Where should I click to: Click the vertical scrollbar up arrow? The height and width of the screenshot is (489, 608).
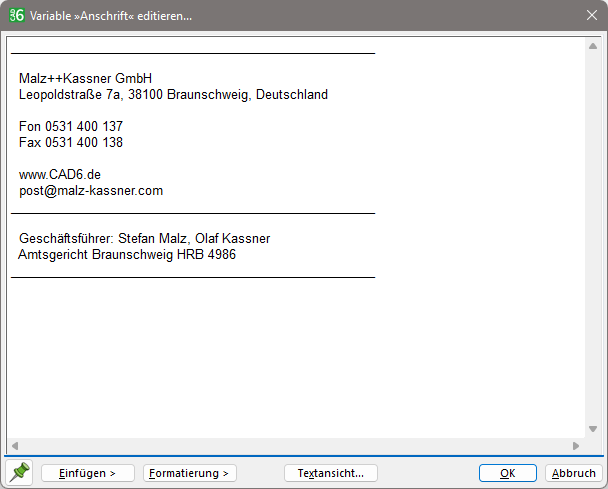click(593, 46)
